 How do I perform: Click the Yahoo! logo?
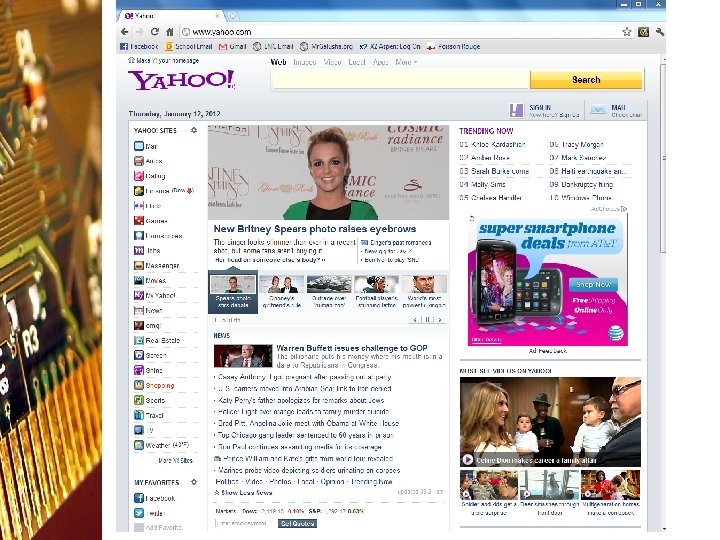point(182,80)
